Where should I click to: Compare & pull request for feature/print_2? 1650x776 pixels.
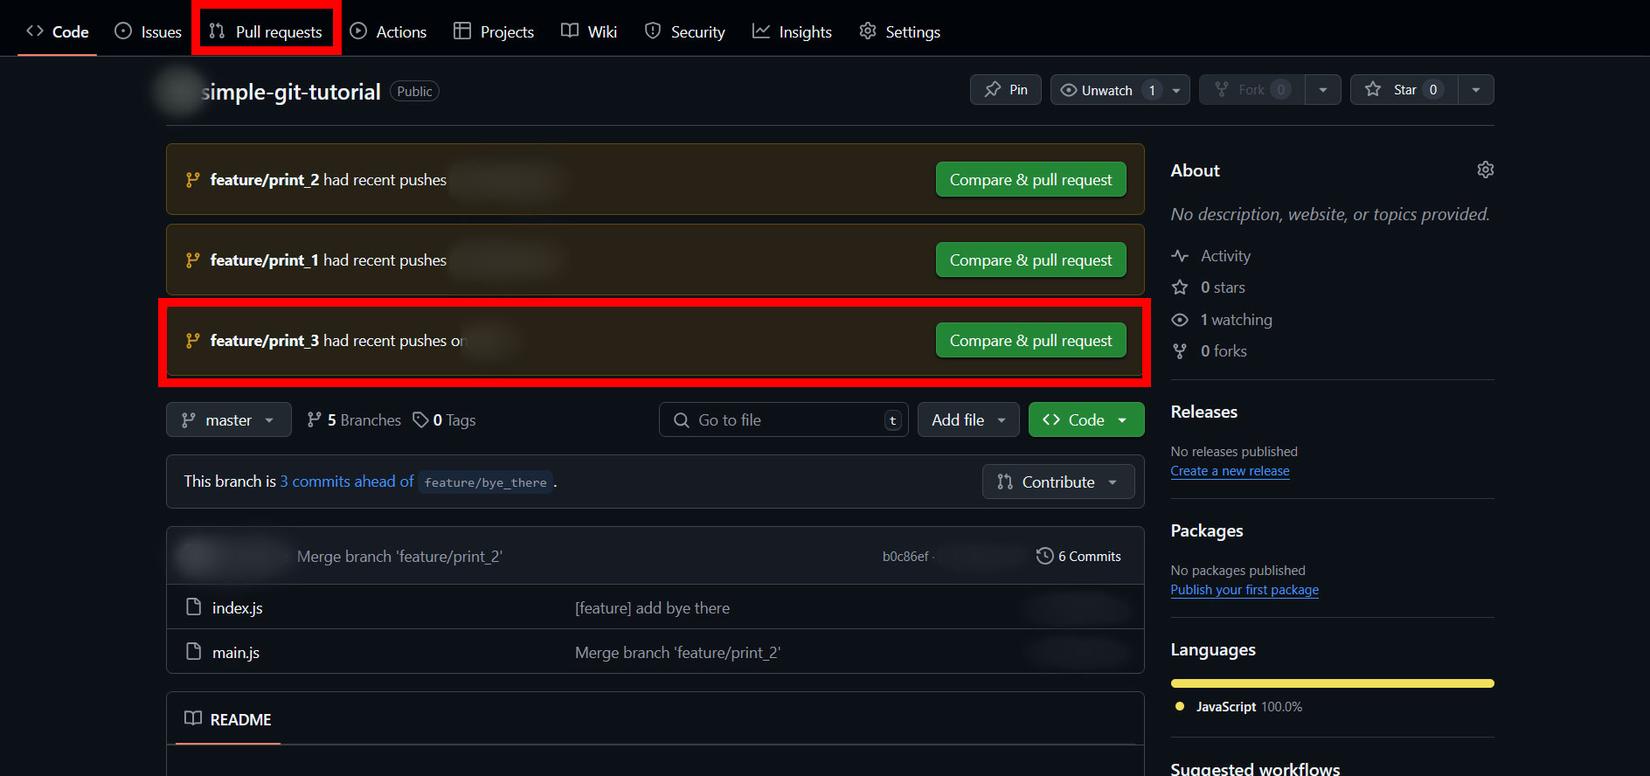tap(1031, 180)
